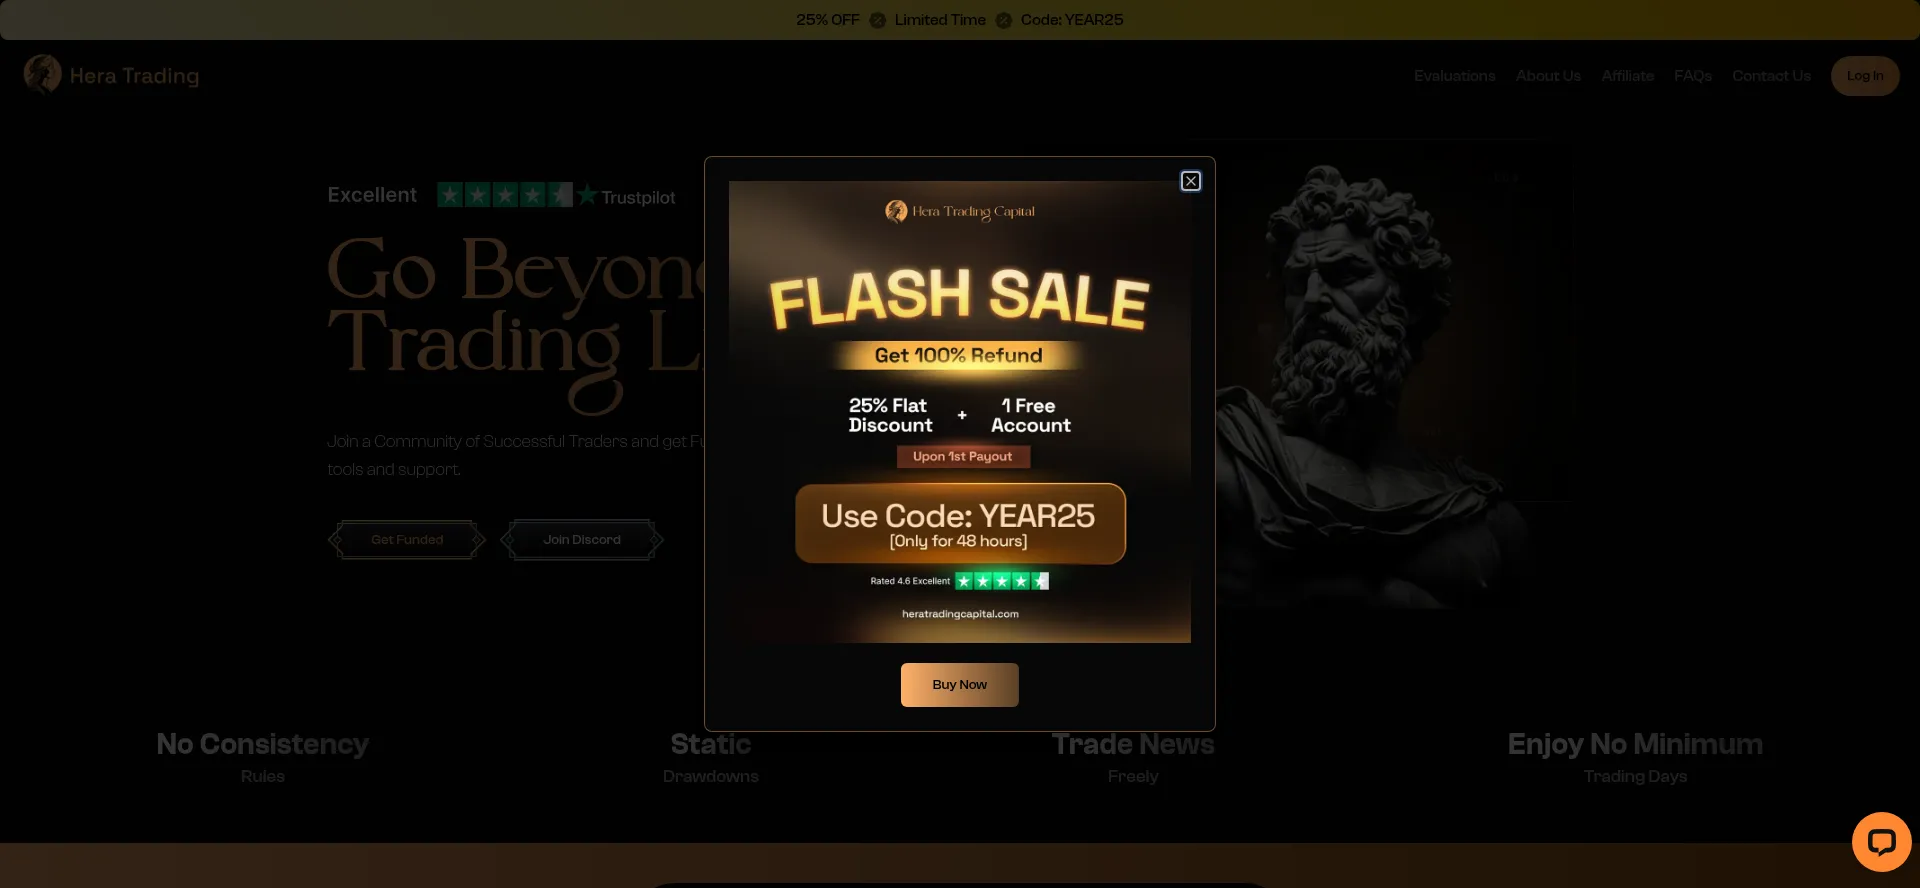
Task: Open the FAQs page
Action: [x=1692, y=76]
